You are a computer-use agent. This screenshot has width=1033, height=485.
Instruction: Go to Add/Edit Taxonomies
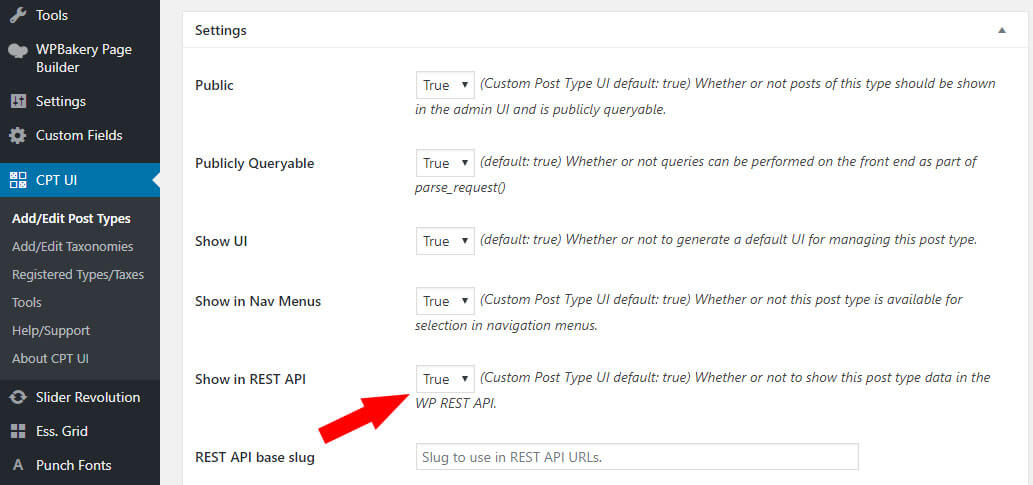[72, 246]
